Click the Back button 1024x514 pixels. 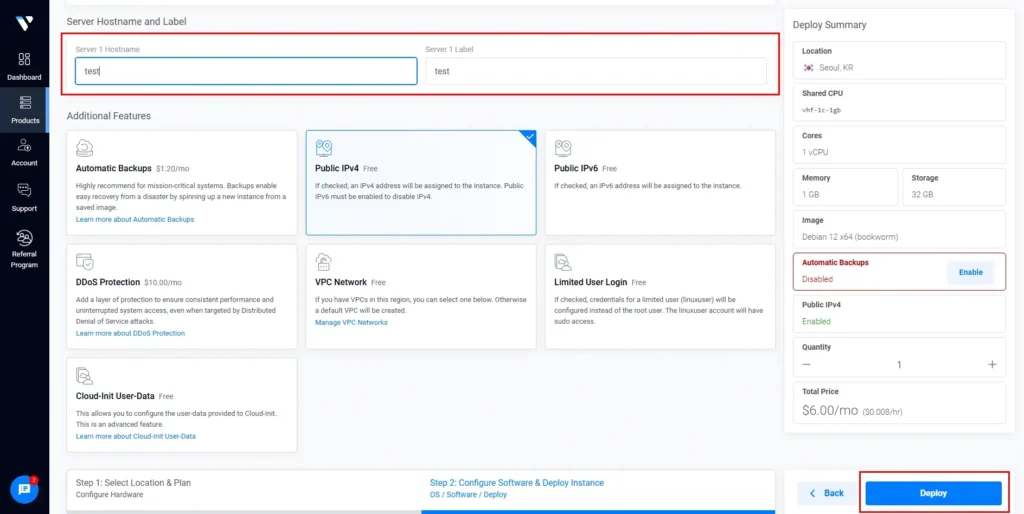pos(827,493)
